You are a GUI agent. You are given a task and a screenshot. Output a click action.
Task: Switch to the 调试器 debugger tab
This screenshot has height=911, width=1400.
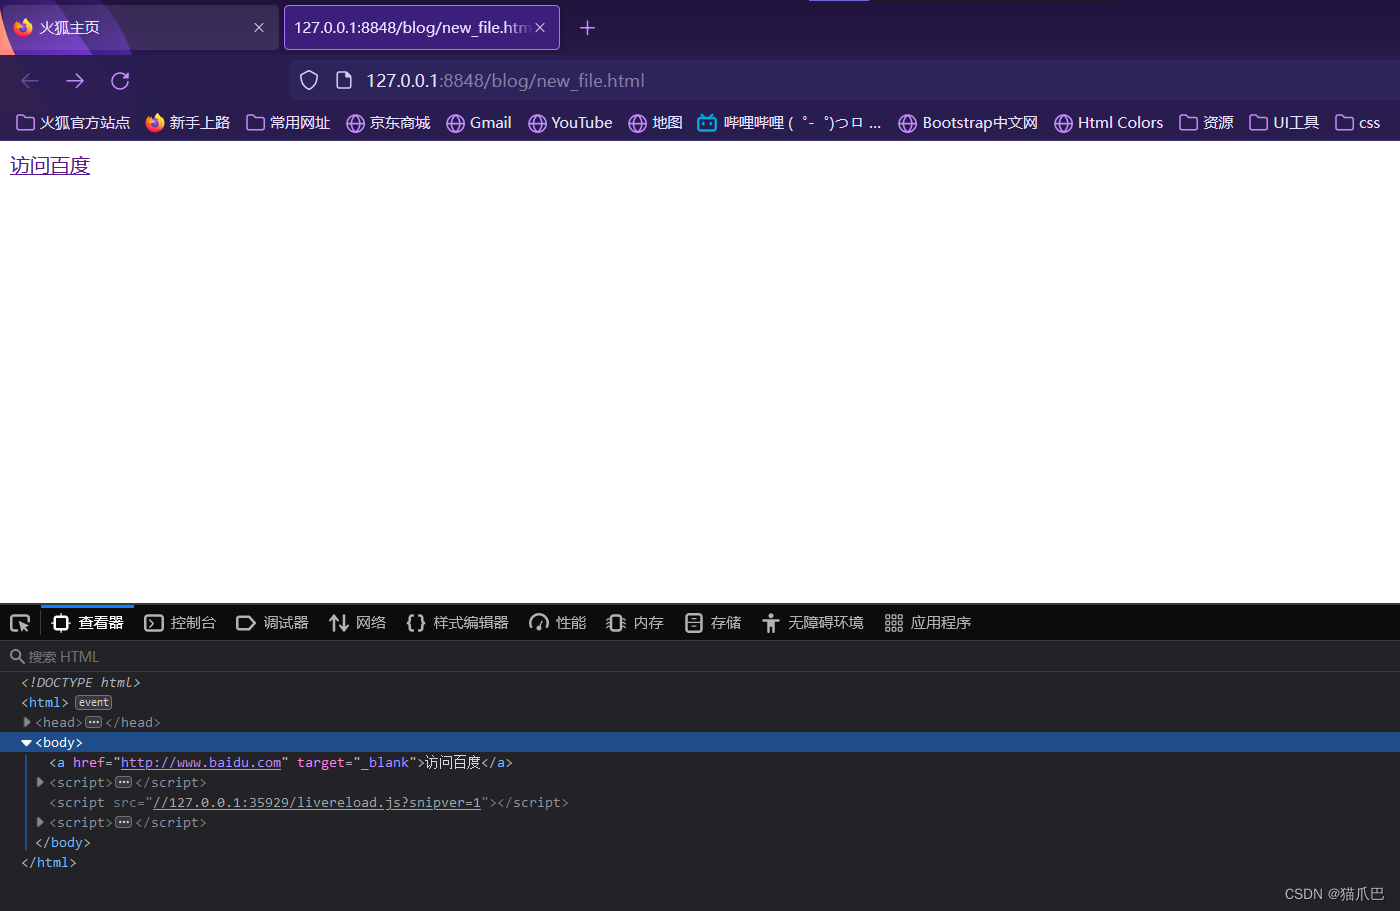(x=272, y=623)
